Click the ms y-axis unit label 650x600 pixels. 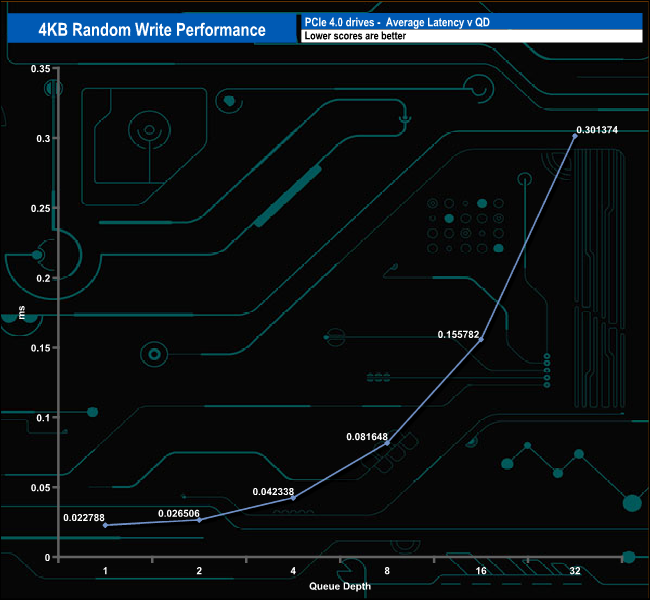(22, 312)
